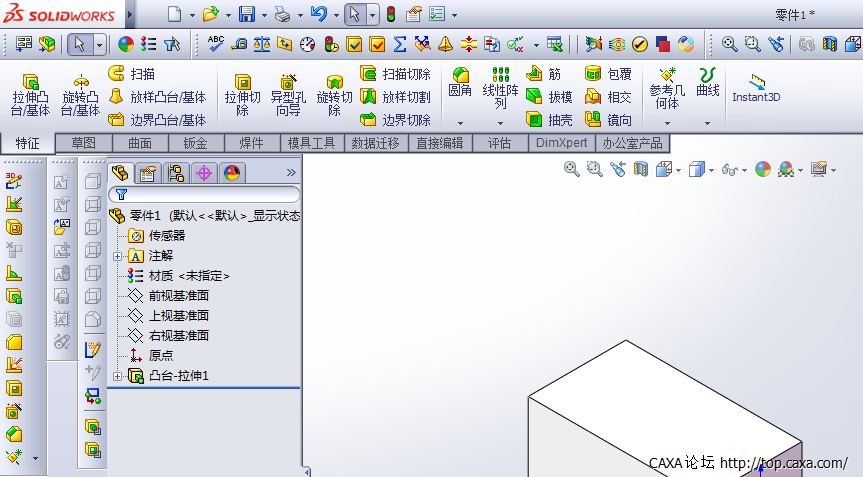Select the 原点 origin in feature tree
This screenshot has height=477, width=863.
point(160,356)
